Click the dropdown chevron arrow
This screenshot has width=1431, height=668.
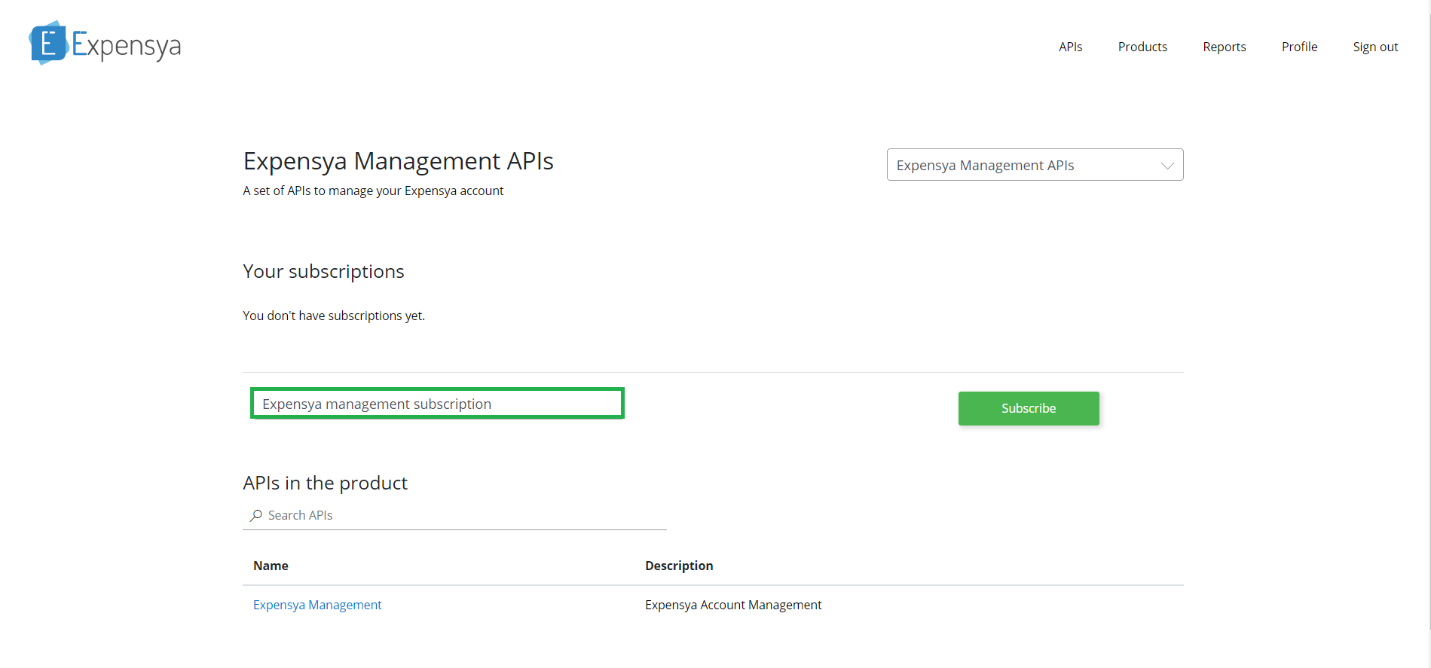[1167, 166]
